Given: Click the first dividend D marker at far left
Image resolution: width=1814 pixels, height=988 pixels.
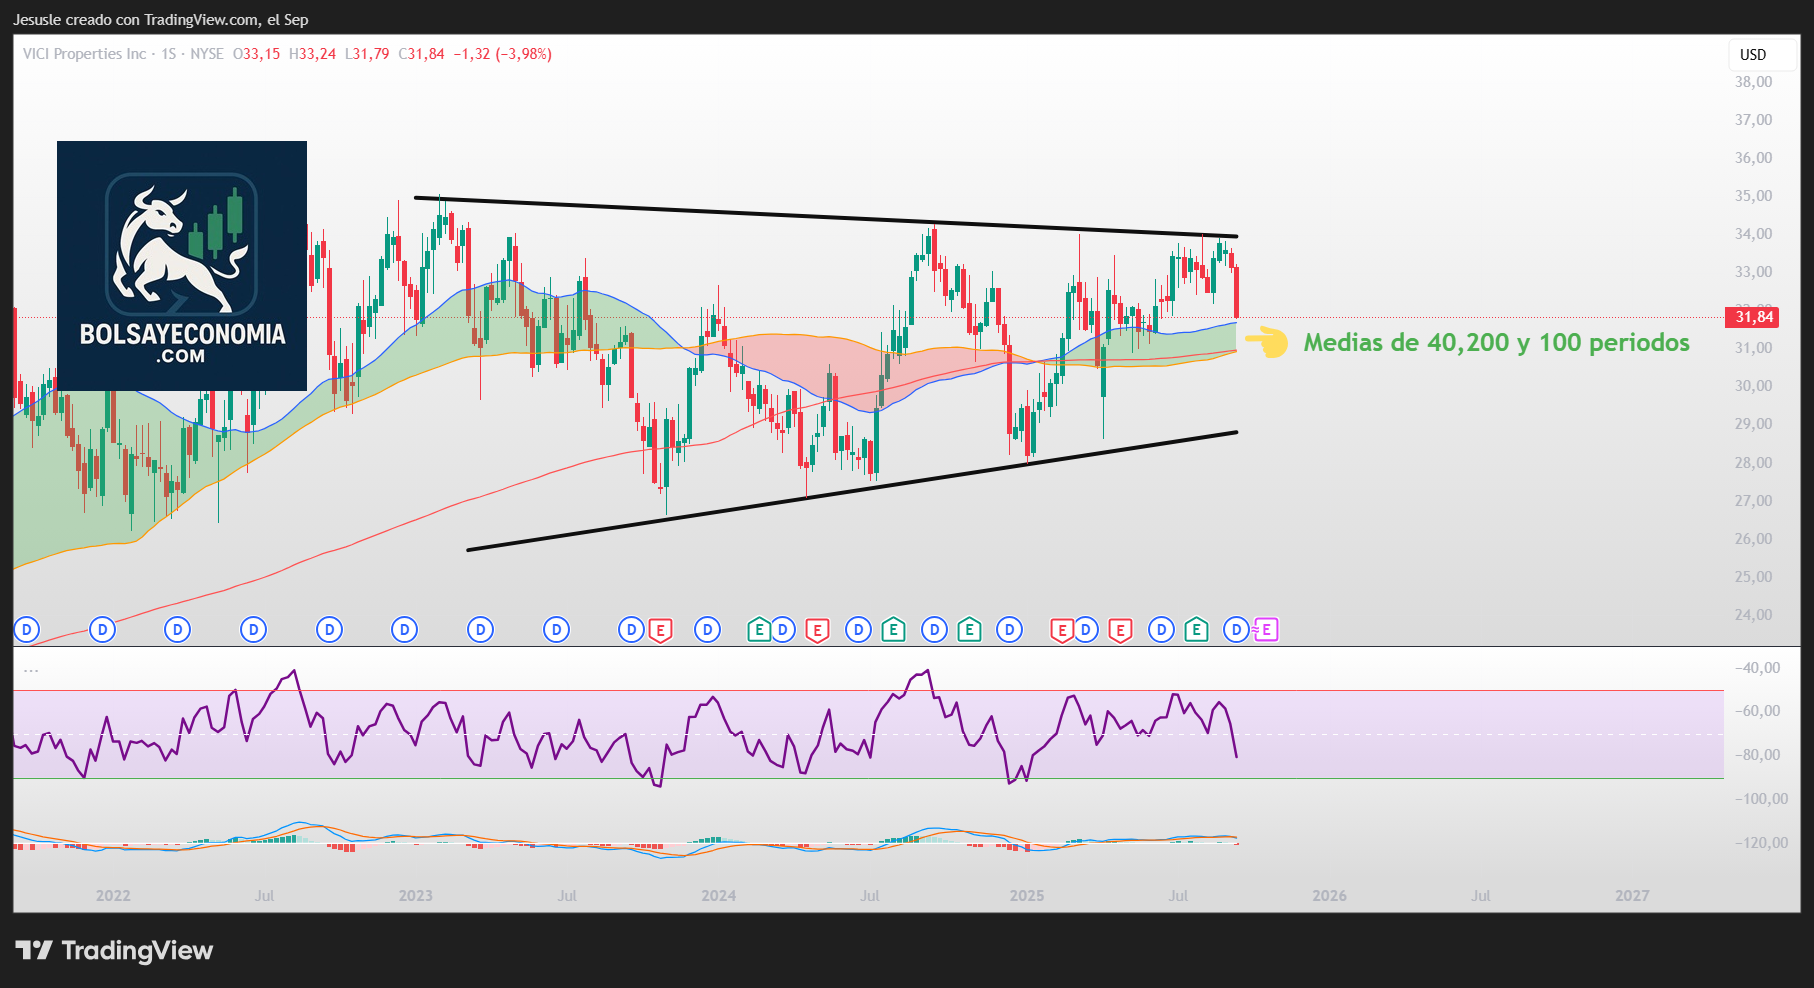Looking at the screenshot, I should pyautogui.click(x=26, y=630).
